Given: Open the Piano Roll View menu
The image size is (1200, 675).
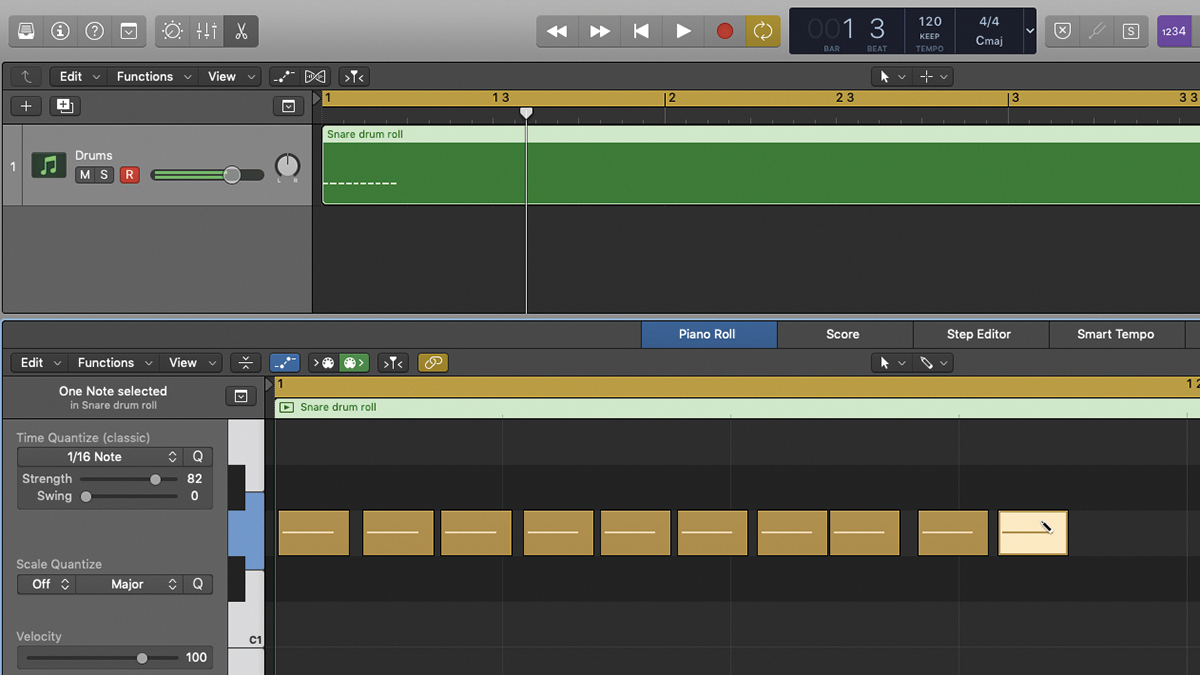Looking at the screenshot, I should pyautogui.click(x=191, y=363).
